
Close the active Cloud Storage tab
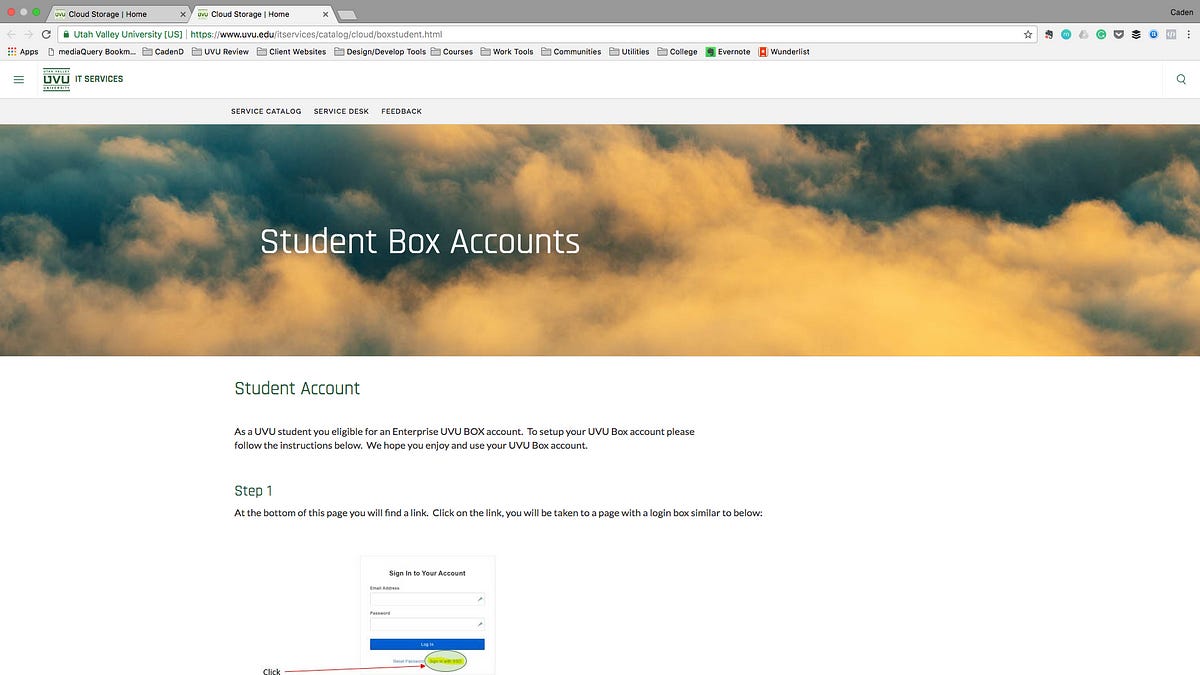click(x=325, y=15)
